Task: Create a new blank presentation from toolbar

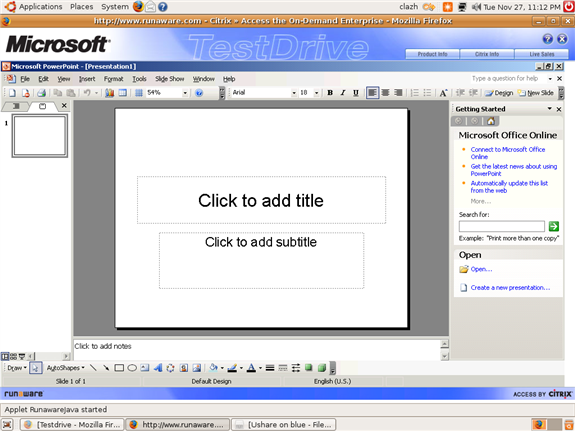Action: click(x=12, y=93)
